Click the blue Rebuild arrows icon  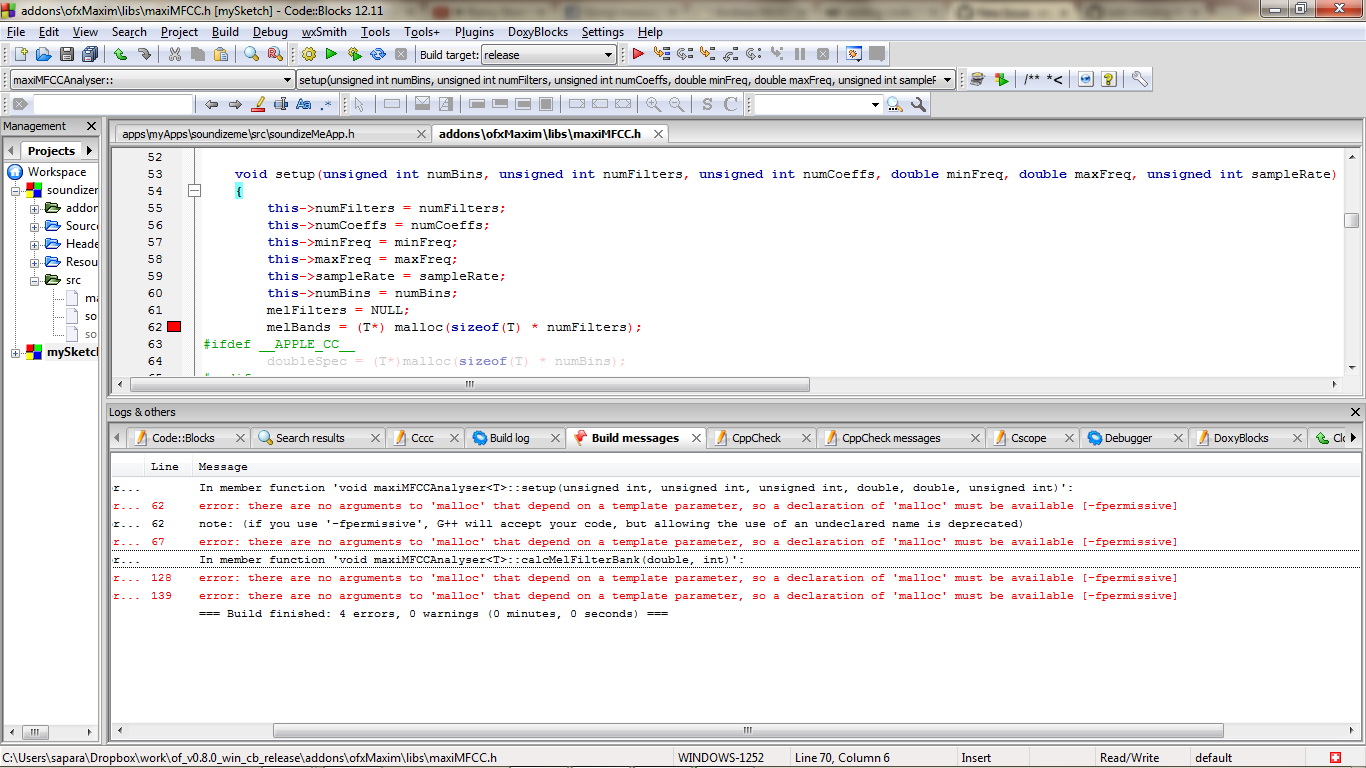pos(378,54)
